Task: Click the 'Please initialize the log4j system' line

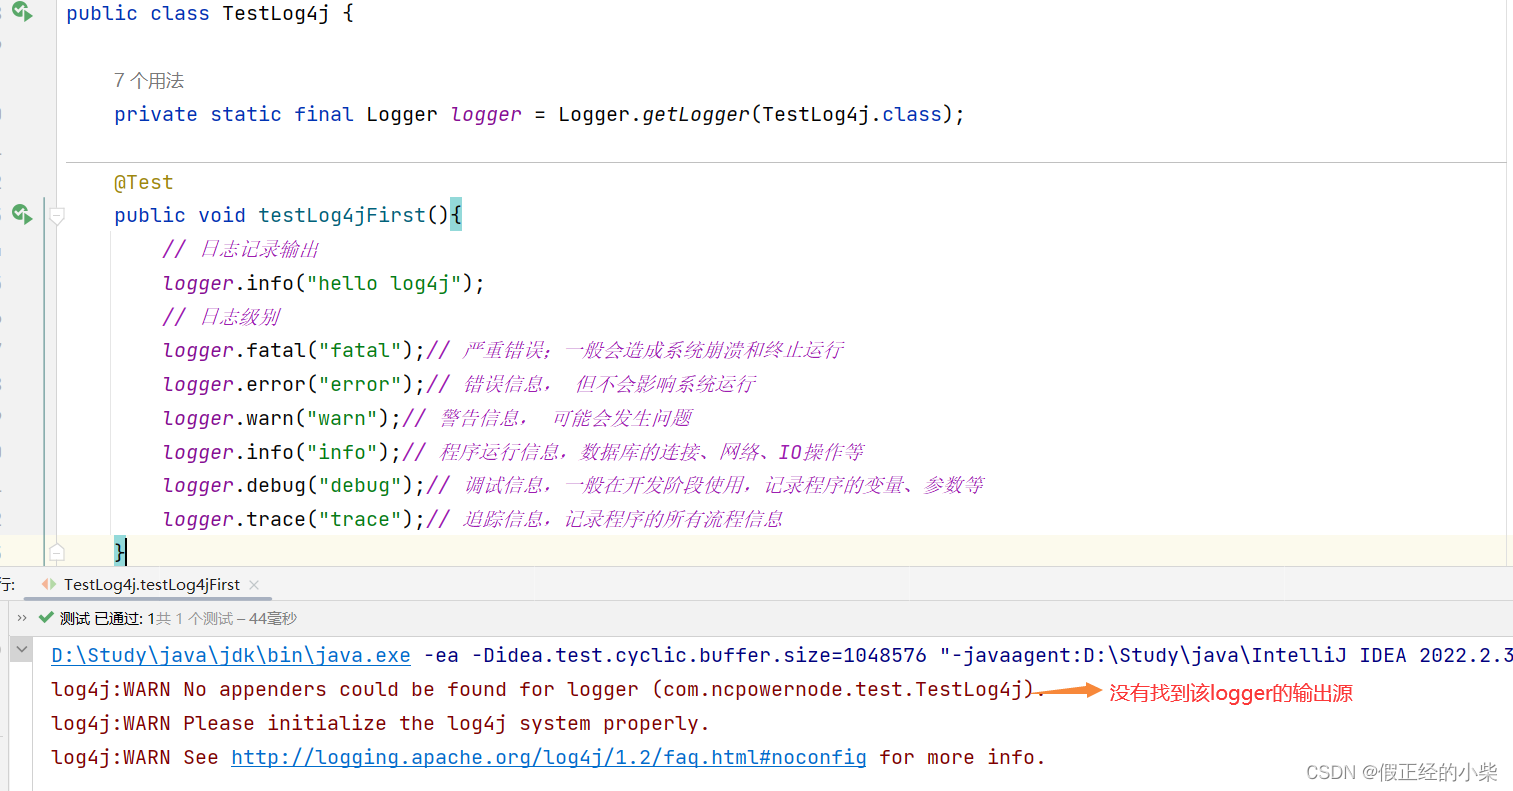Action: (x=380, y=724)
